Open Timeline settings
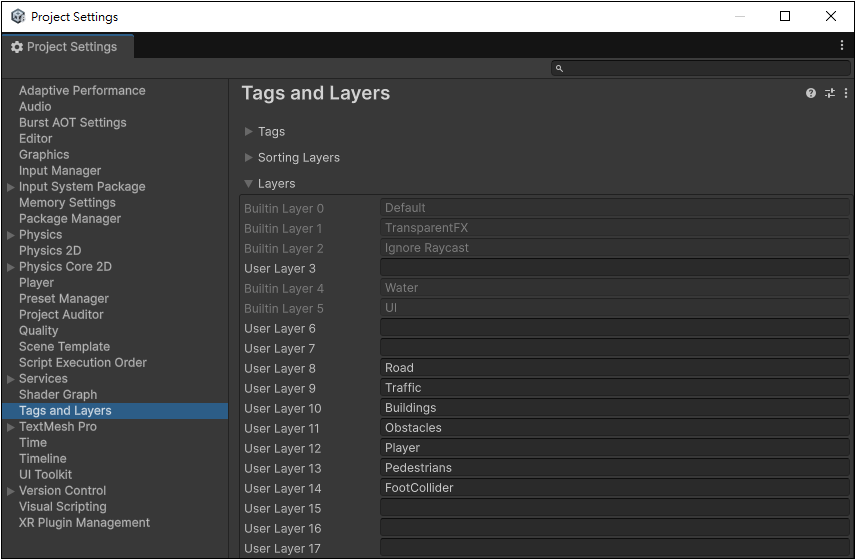The image size is (856, 560). coord(43,458)
